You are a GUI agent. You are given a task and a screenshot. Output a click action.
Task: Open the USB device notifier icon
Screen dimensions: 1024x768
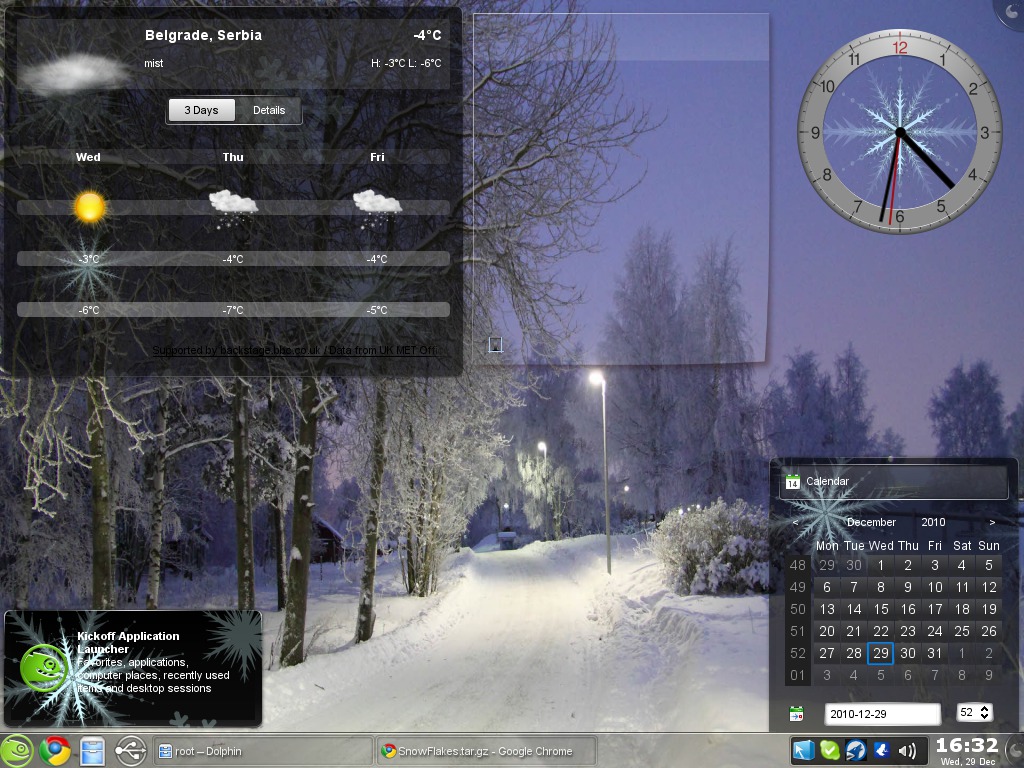[x=129, y=751]
